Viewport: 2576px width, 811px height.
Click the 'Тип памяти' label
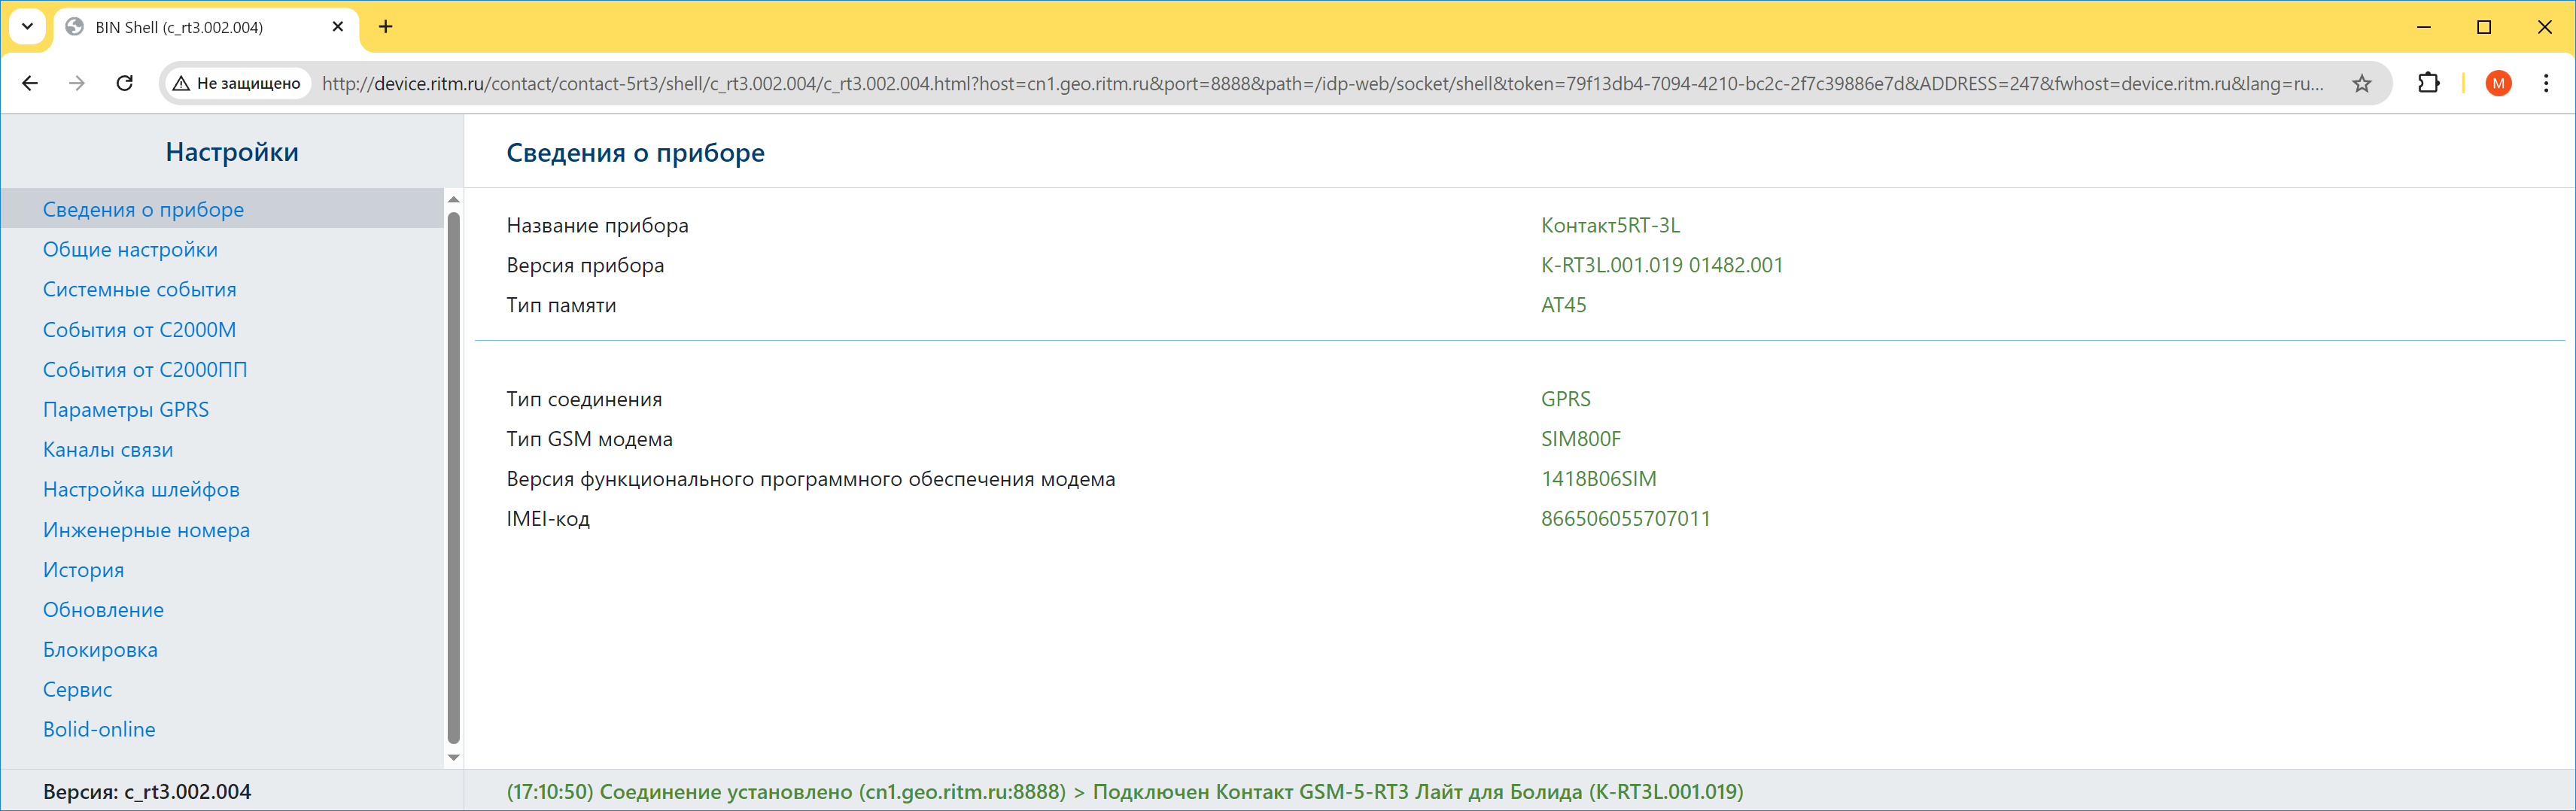click(561, 305)
